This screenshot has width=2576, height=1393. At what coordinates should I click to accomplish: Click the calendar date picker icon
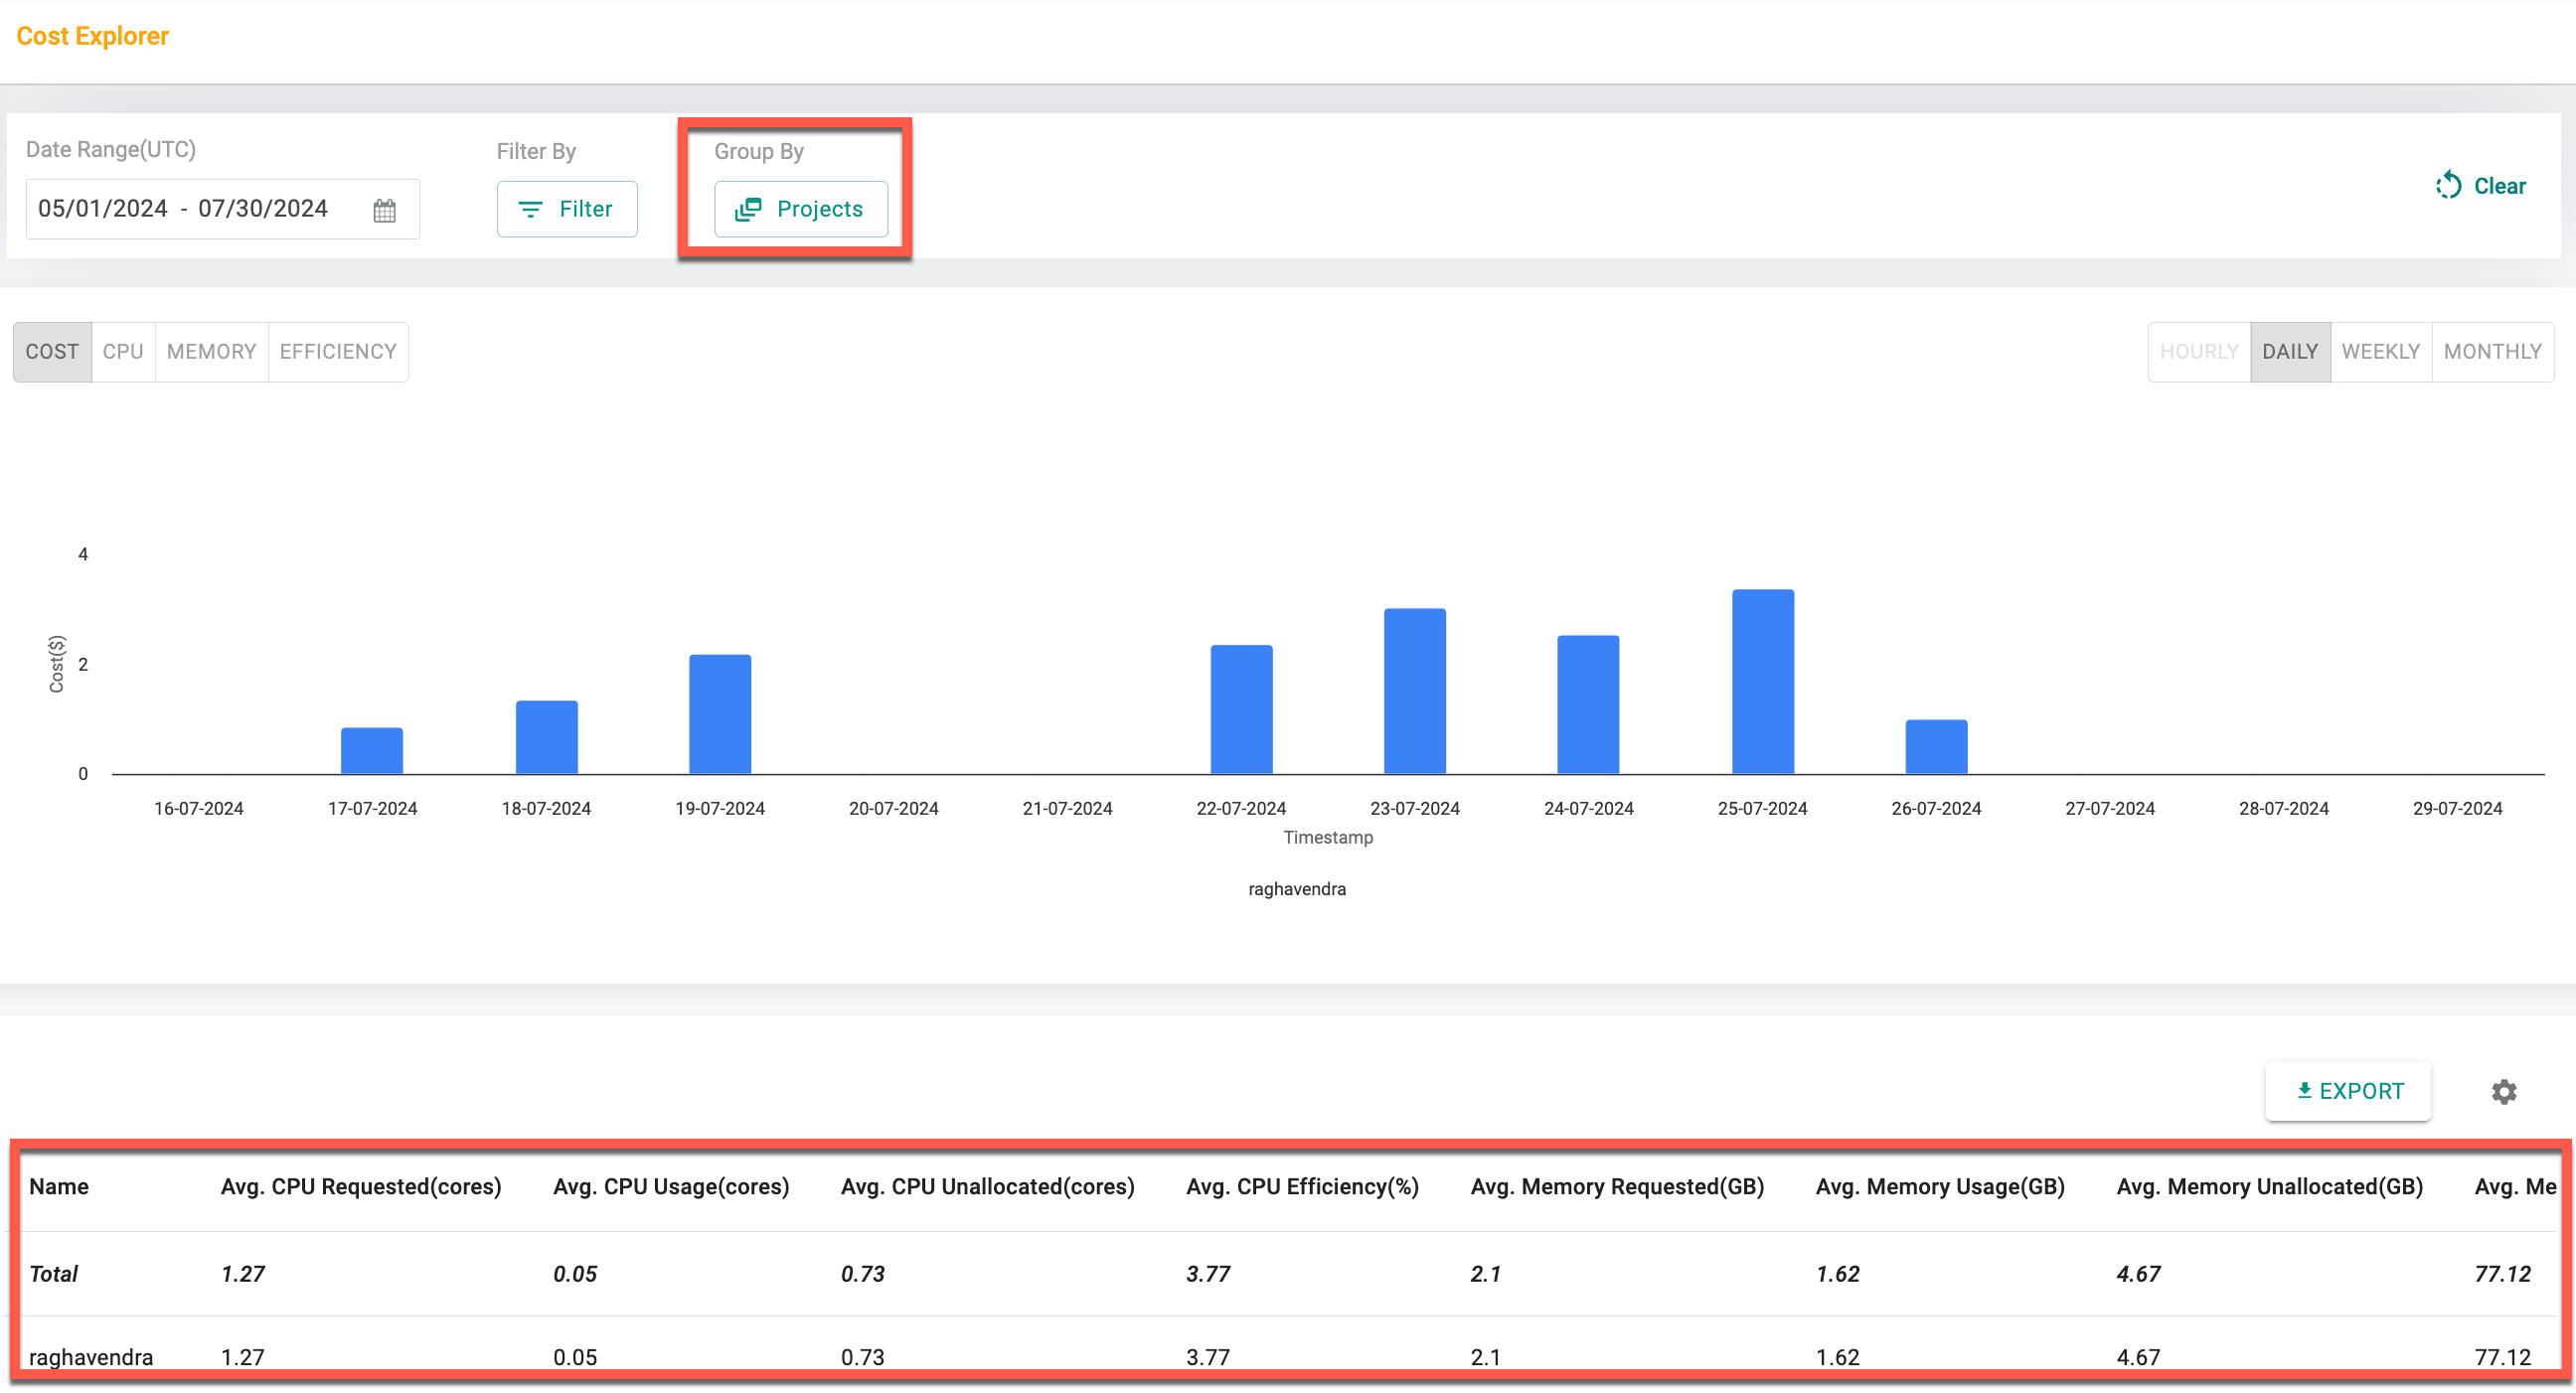(x=385, y=210)
